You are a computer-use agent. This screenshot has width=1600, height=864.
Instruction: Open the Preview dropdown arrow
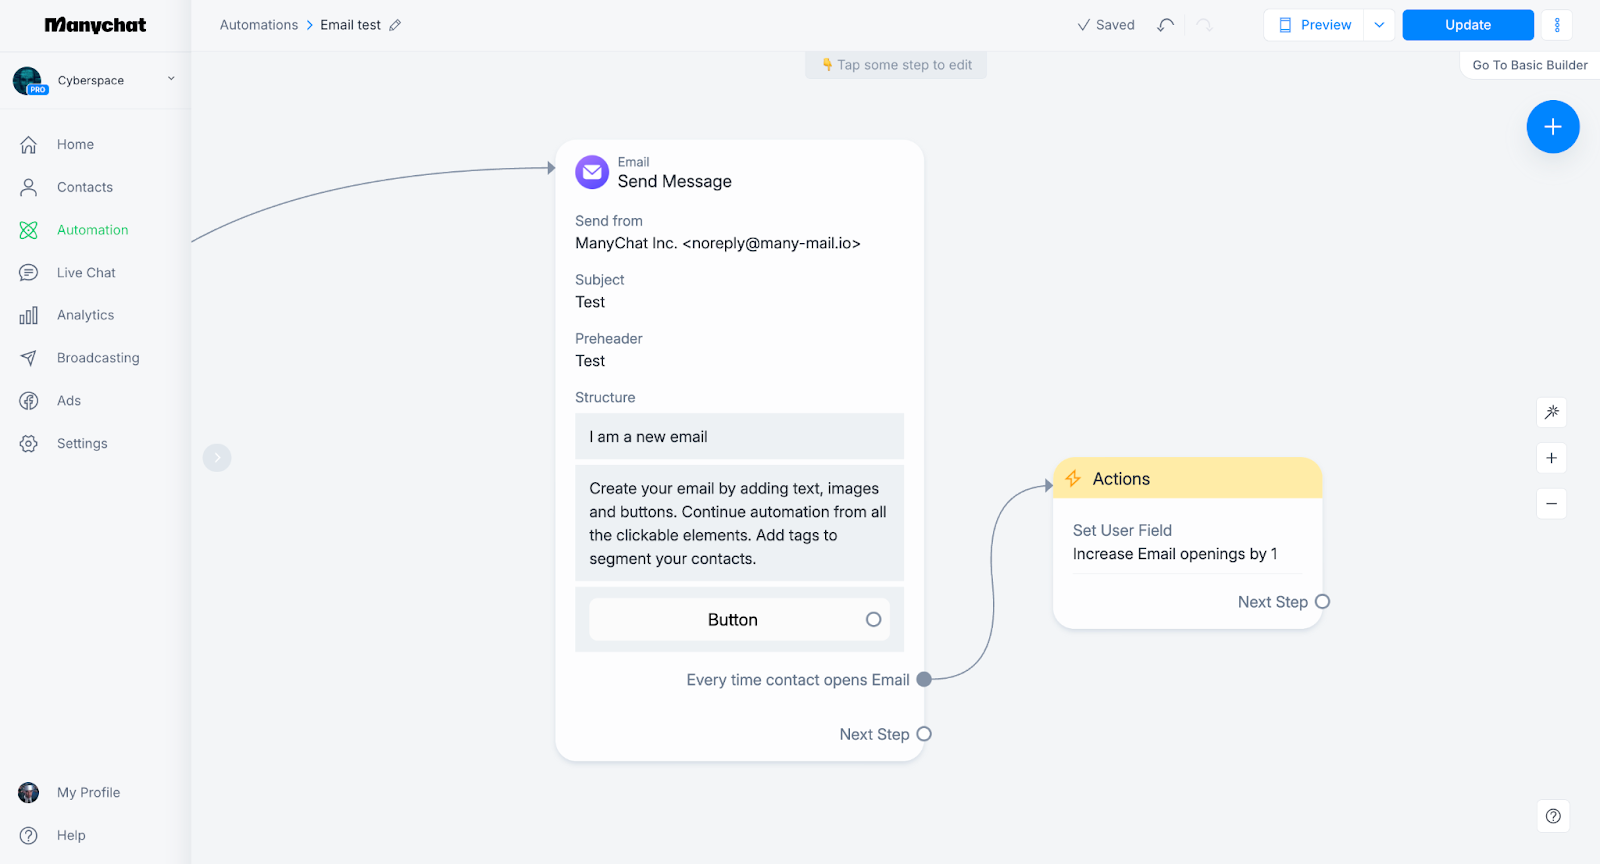(1379, 25)
